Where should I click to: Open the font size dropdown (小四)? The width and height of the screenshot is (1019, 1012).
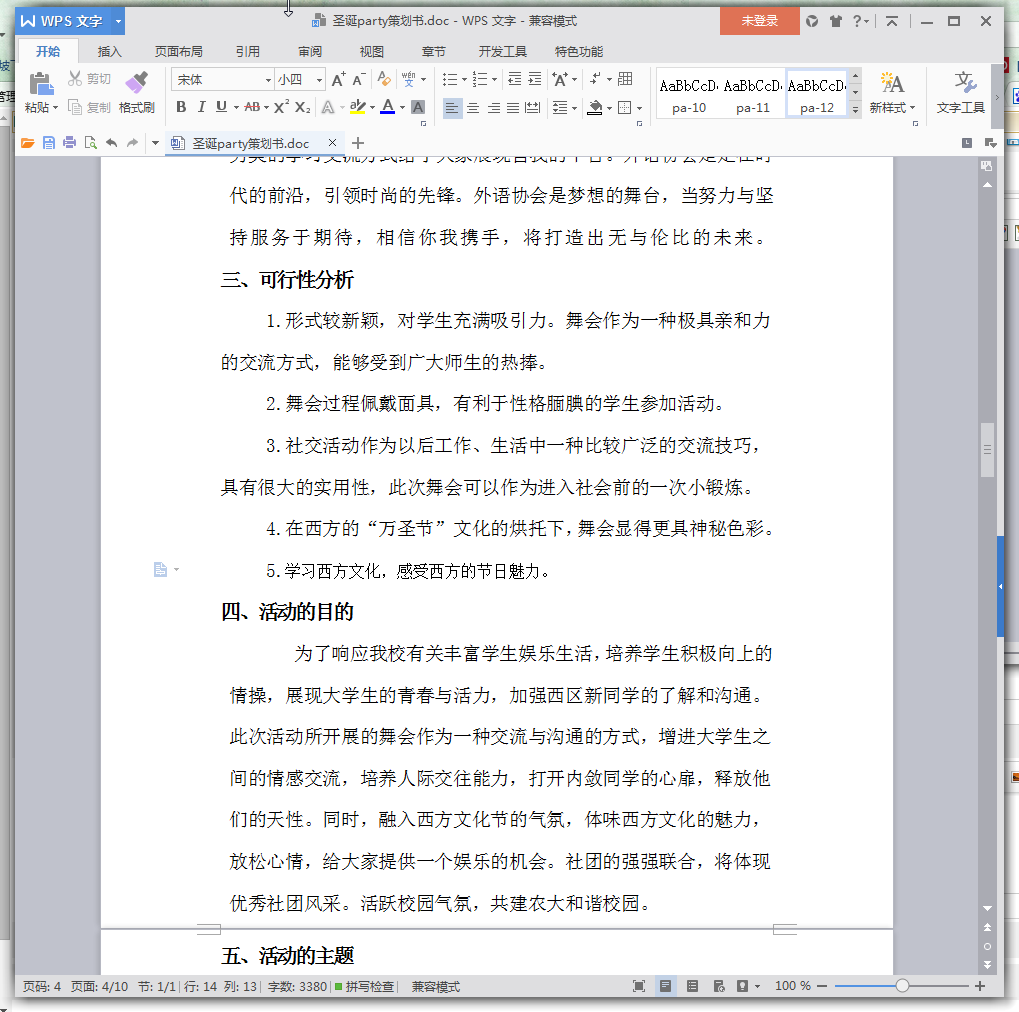pos(319,80)
